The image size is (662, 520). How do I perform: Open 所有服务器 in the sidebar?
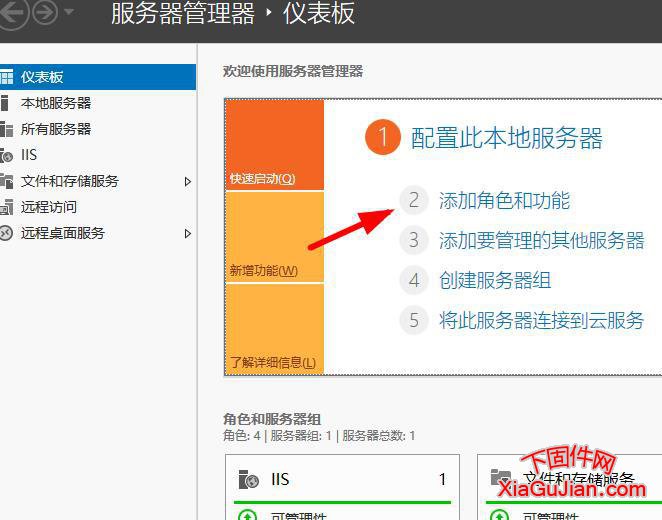98,129
